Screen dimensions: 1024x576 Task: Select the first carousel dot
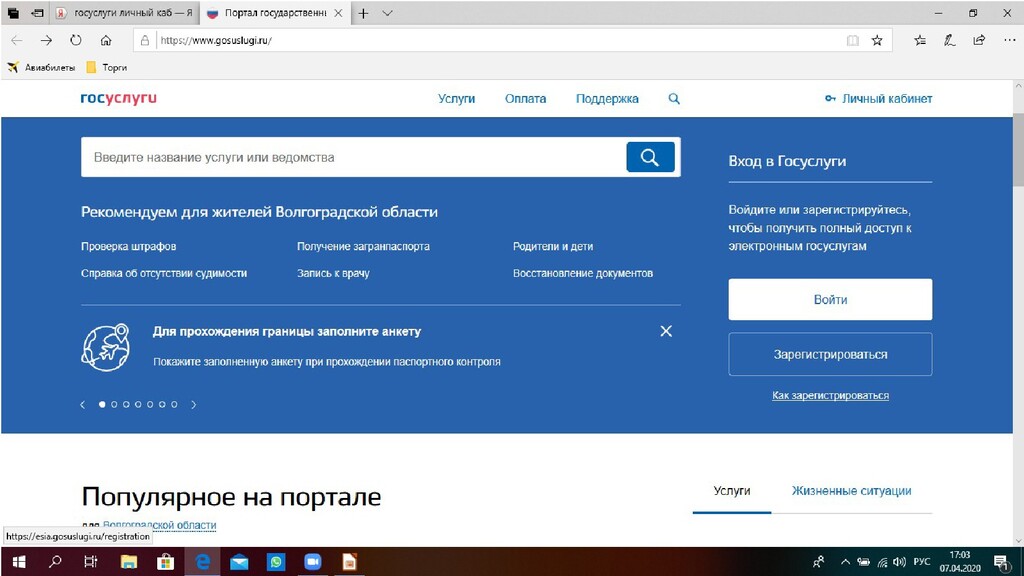pos(102,404)
